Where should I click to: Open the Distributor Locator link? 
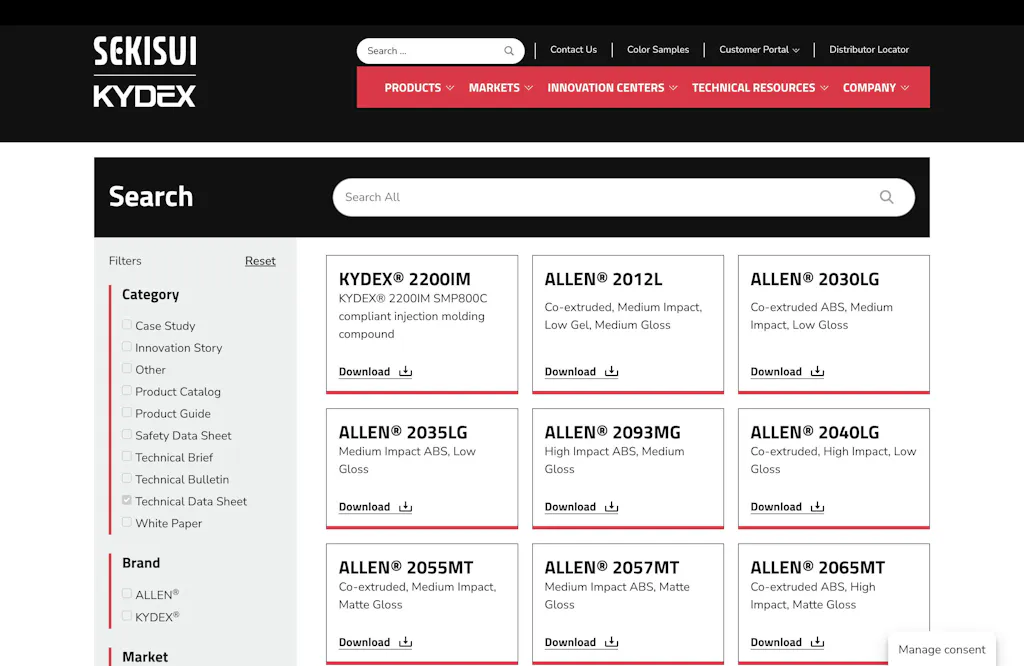[869, 50]
